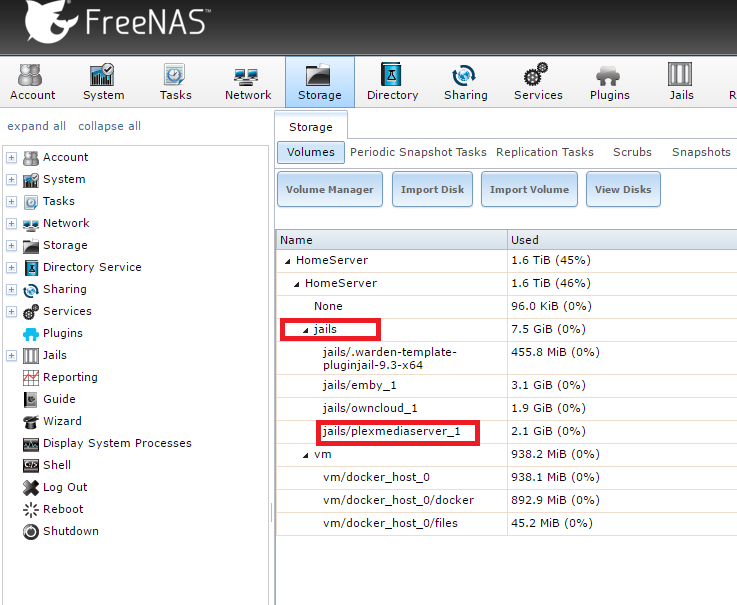Click the 2.1 GiB (0%) used value

pyautogui.click(x=548, y=432)
